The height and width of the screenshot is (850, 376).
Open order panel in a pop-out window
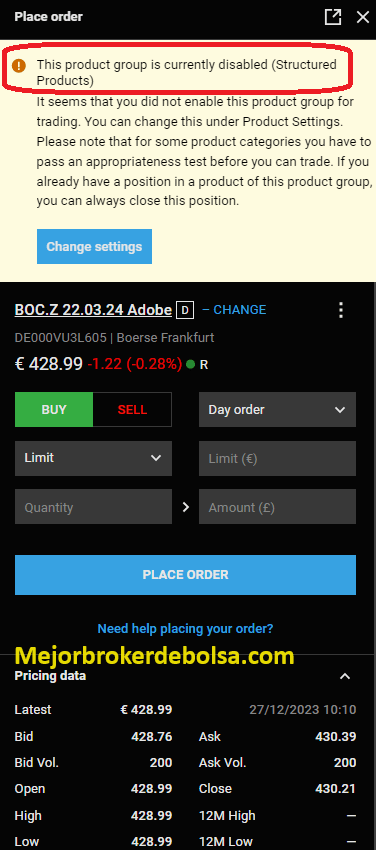click(333, 17)
